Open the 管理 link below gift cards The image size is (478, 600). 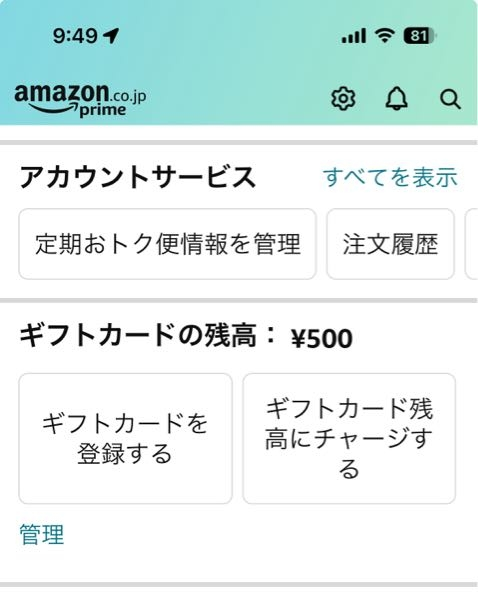tap(42, 535)
